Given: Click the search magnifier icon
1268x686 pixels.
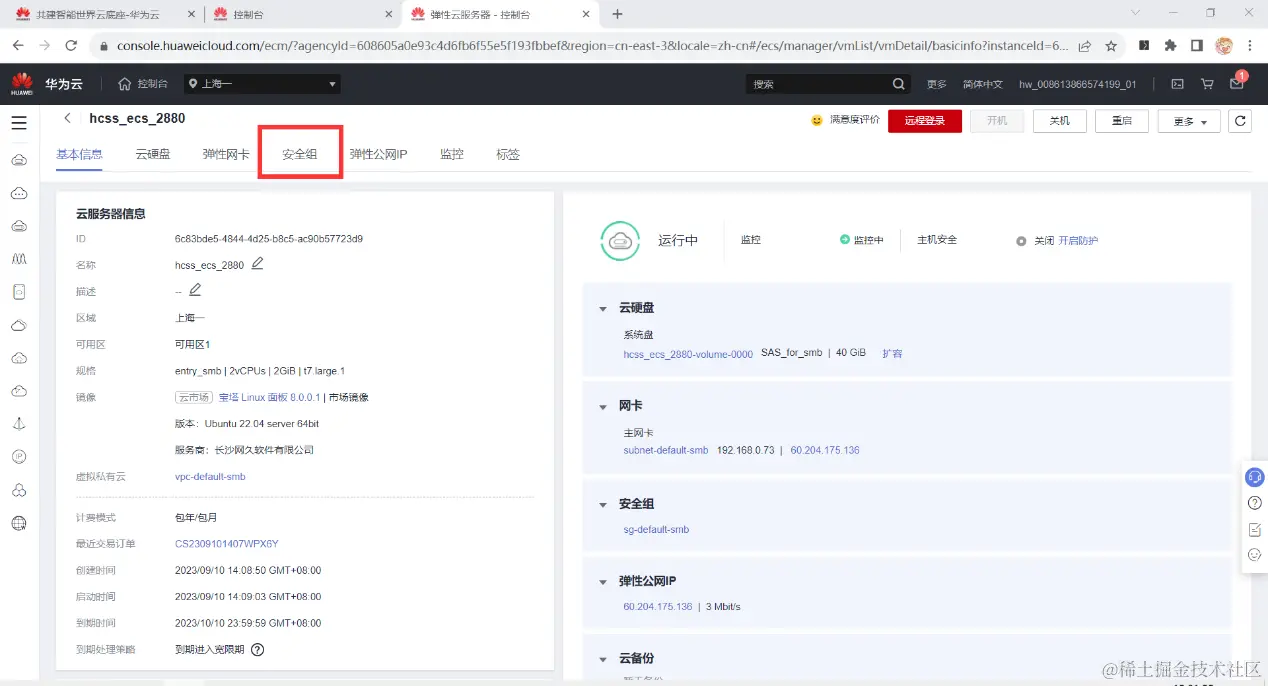Looking at the screenshot, I should [x=898, y=84].
